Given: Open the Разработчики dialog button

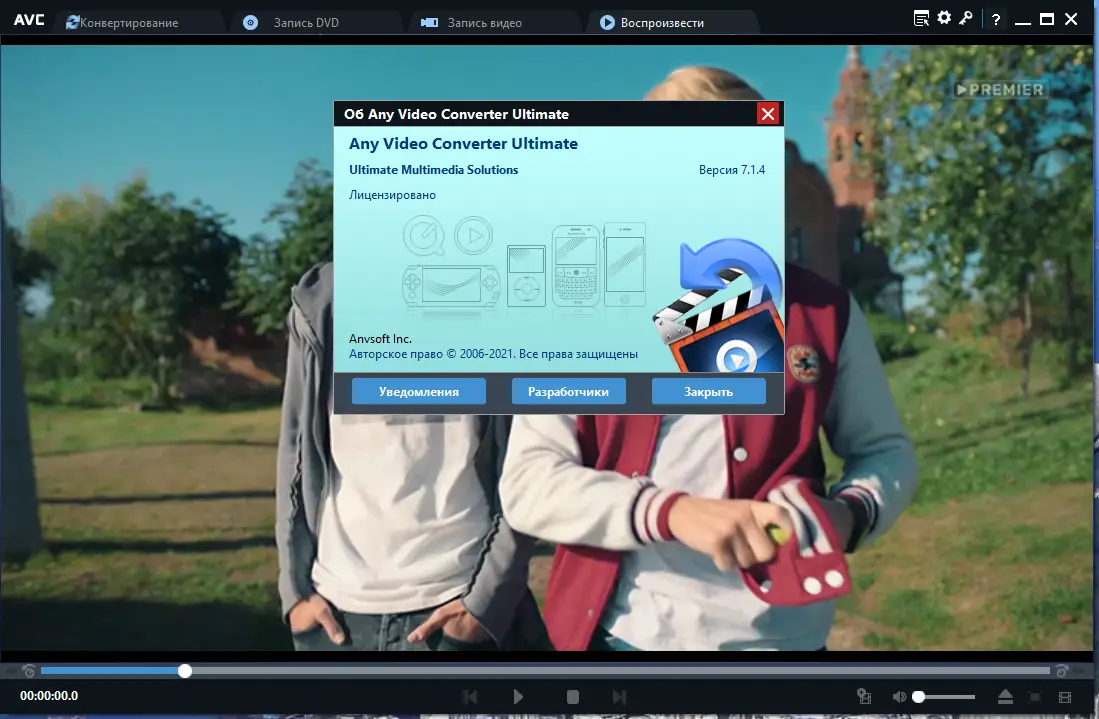Looking at the screenshot, I should [x=568, y=391].
